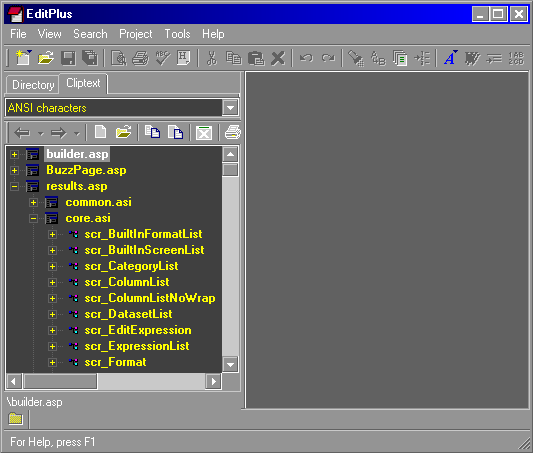Collapse the core.asi node

point(33,219)
